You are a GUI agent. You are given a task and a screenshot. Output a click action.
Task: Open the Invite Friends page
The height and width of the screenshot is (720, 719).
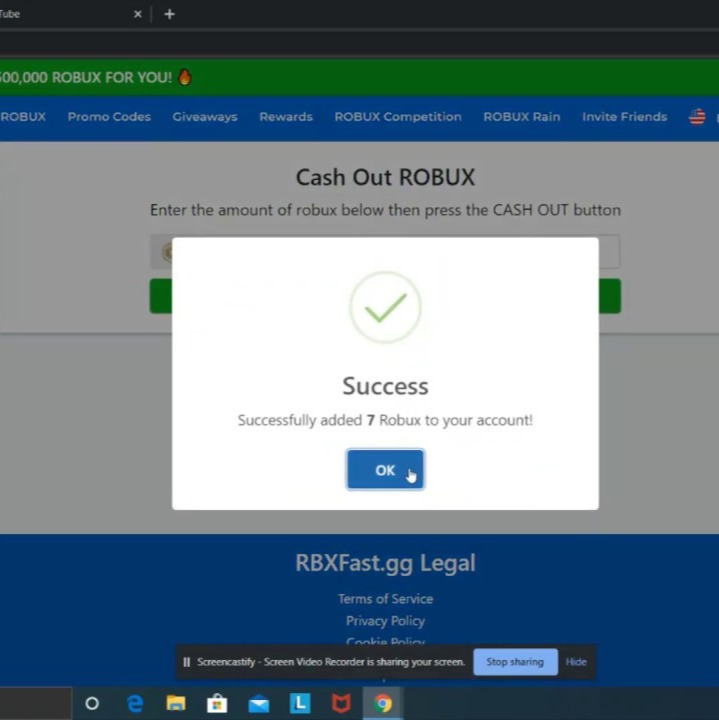point(624,117)
